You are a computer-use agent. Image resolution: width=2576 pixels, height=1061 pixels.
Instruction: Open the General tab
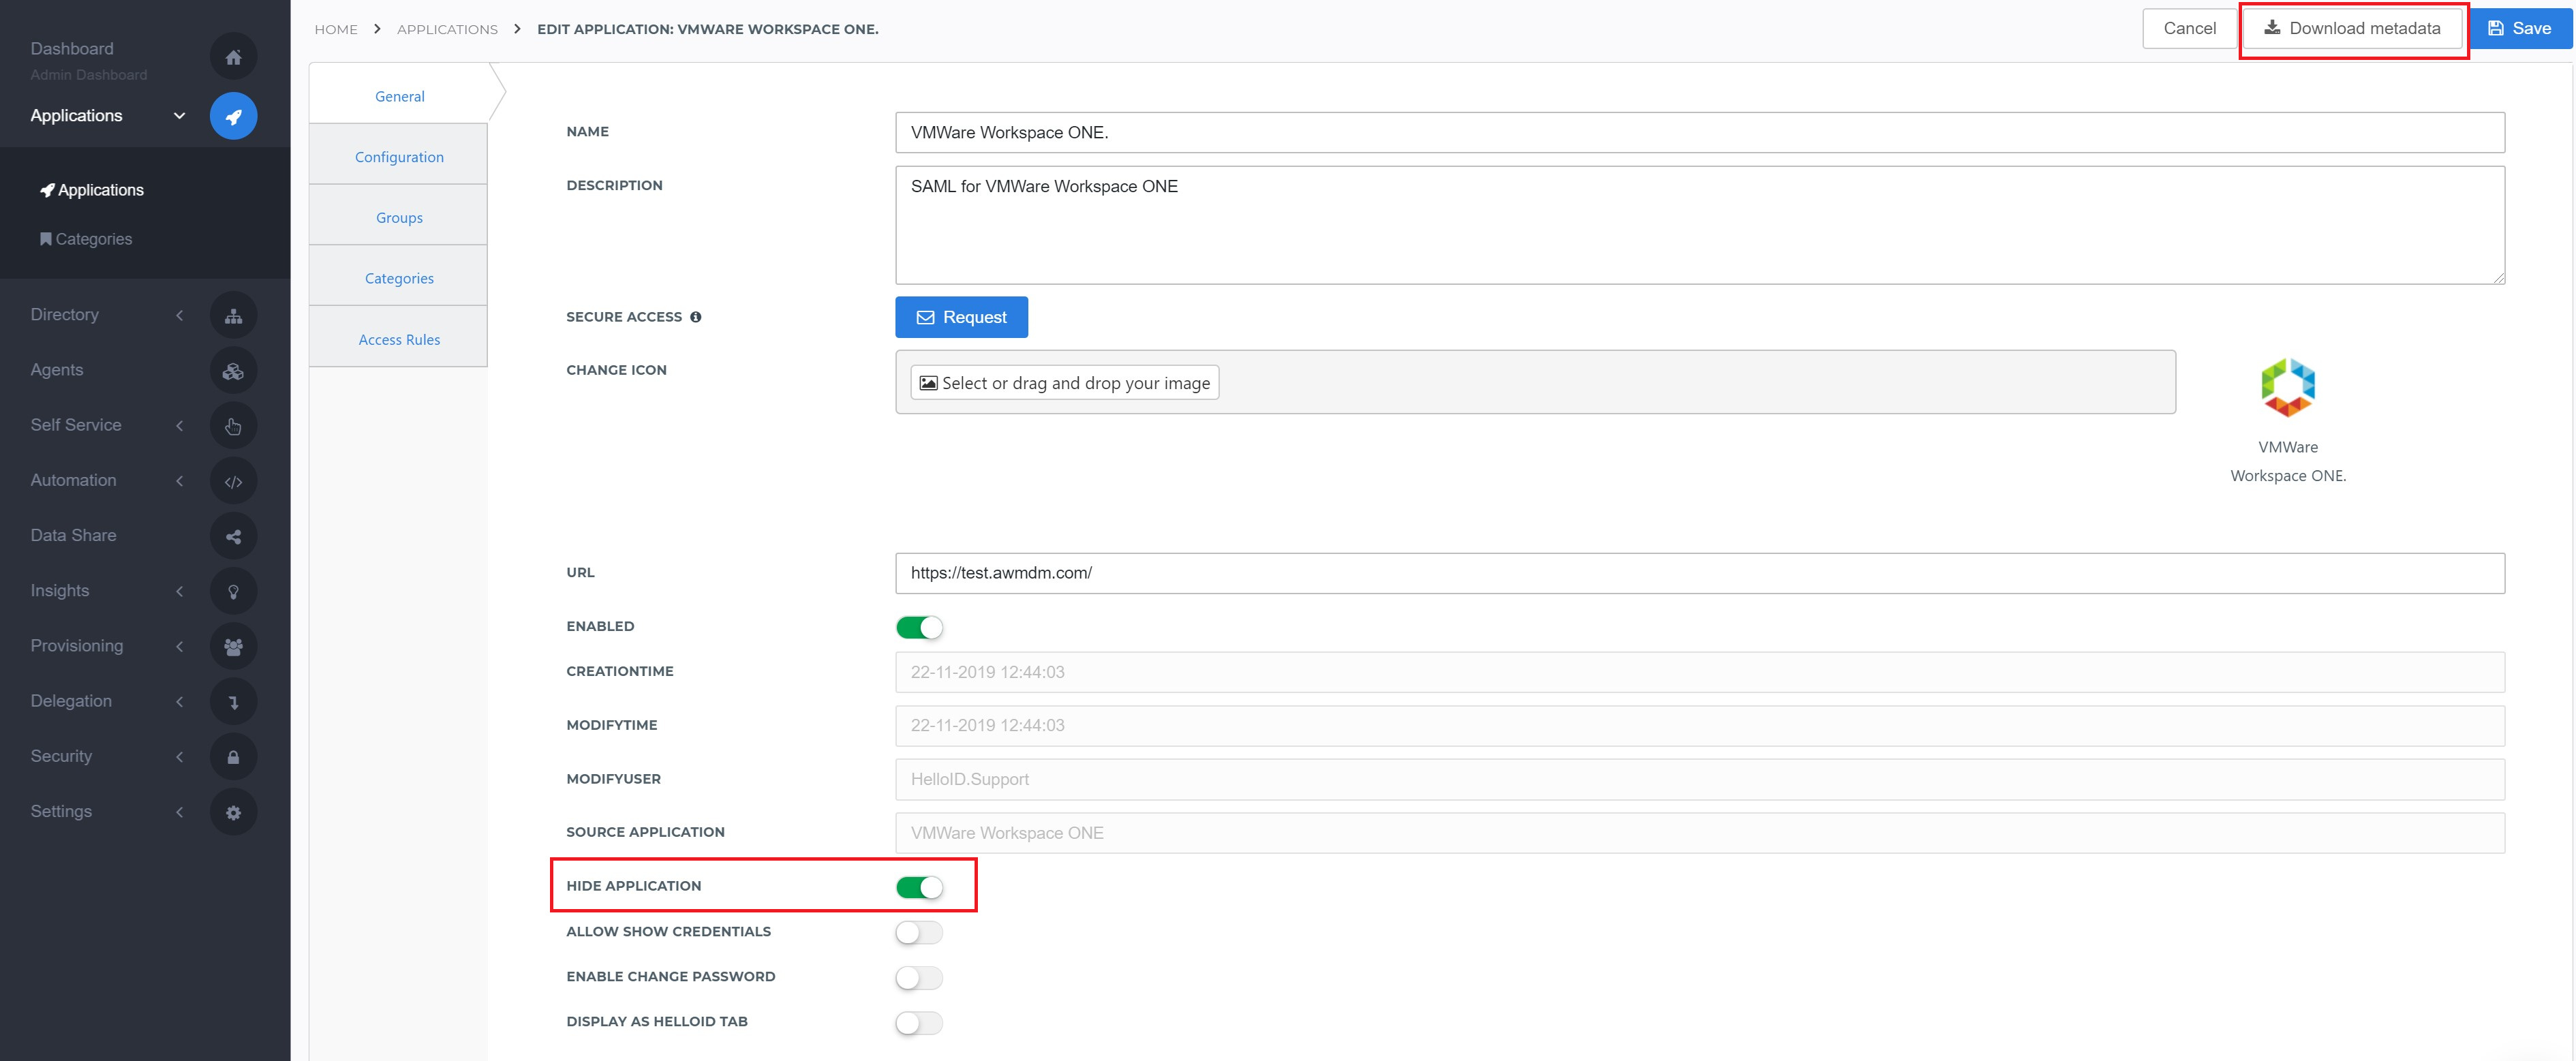point(399,96)
